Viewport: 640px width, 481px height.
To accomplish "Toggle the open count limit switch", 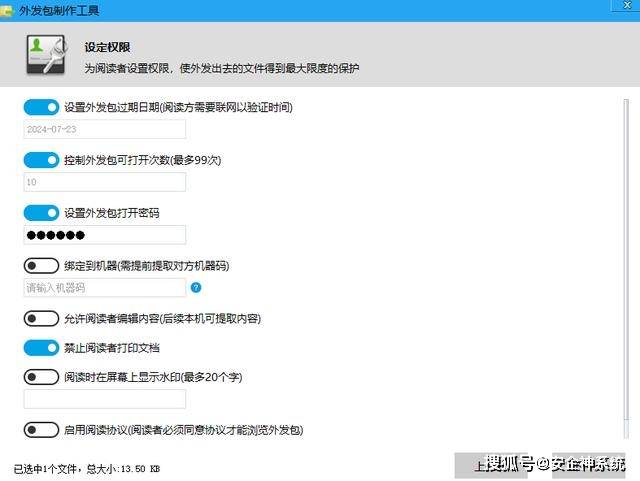I will click(41, 160).
